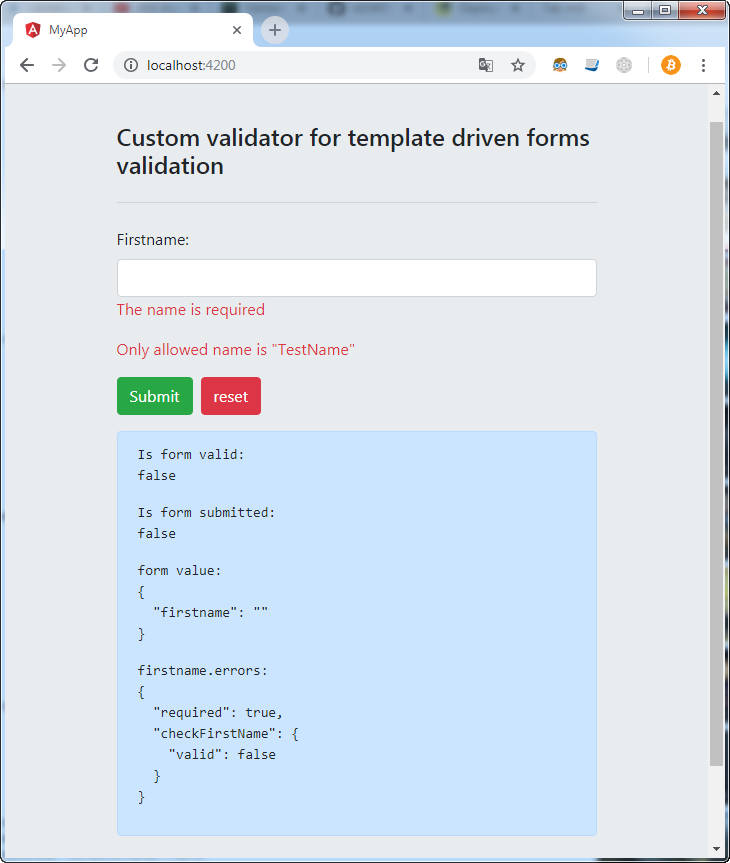Reload the localhost:4200 page

pyautogui.click(x=91, y=65)
